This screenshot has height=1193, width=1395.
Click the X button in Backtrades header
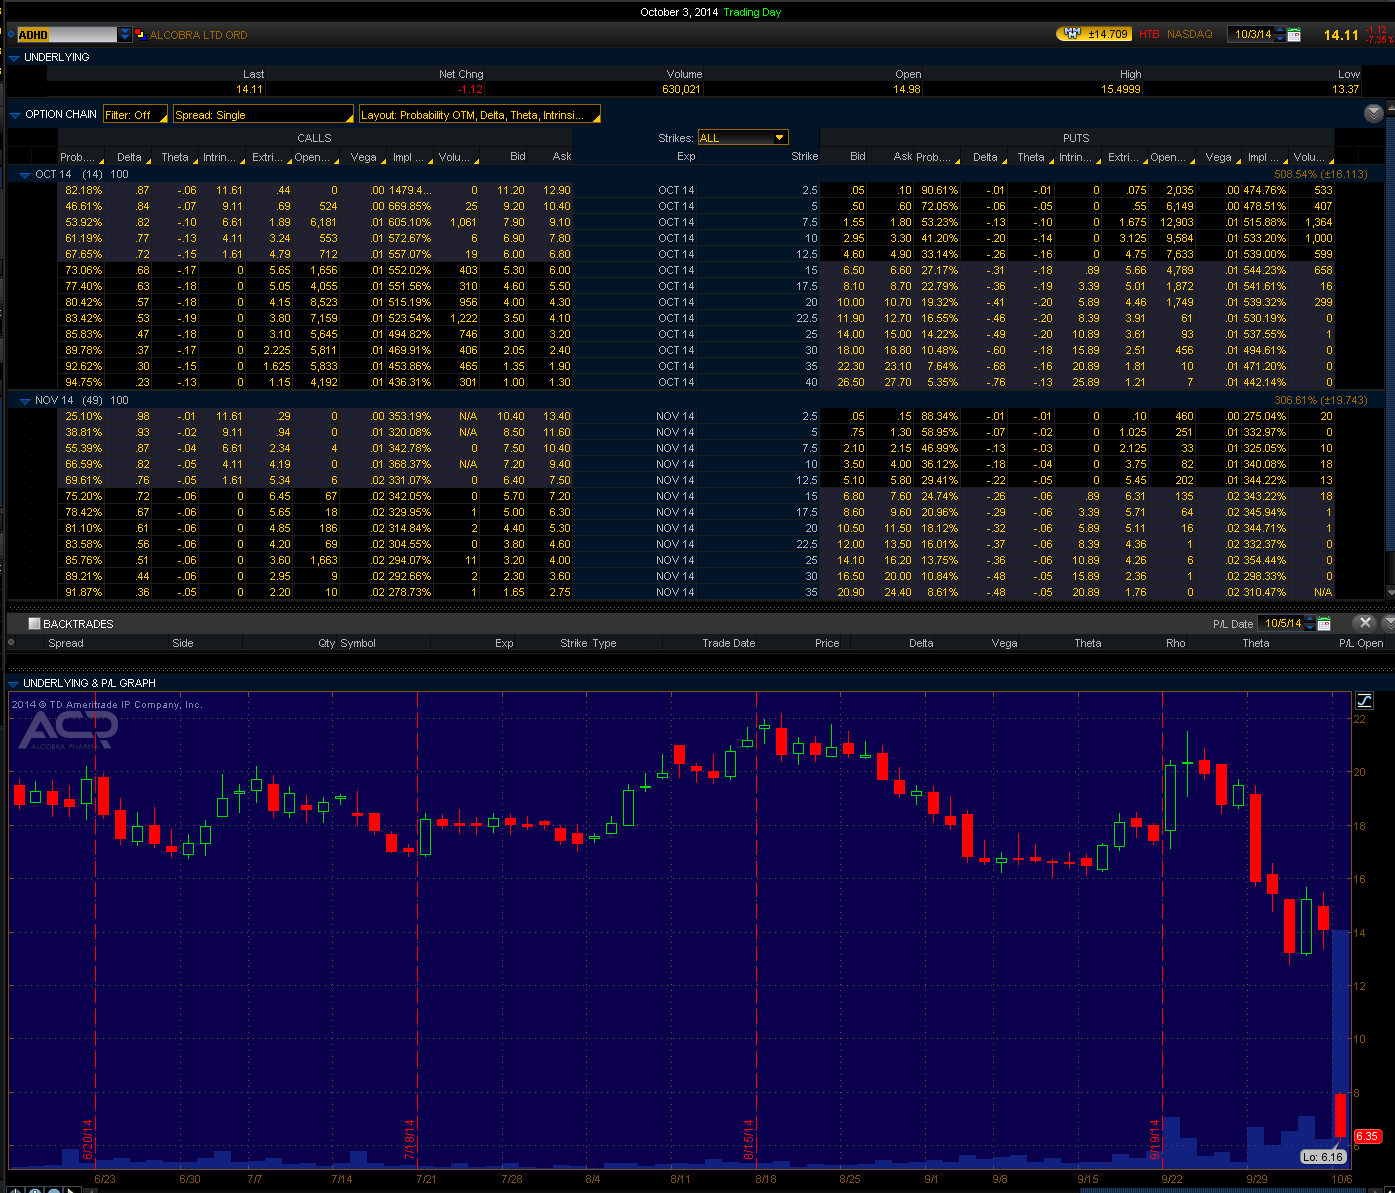(x=1365, y=622)
